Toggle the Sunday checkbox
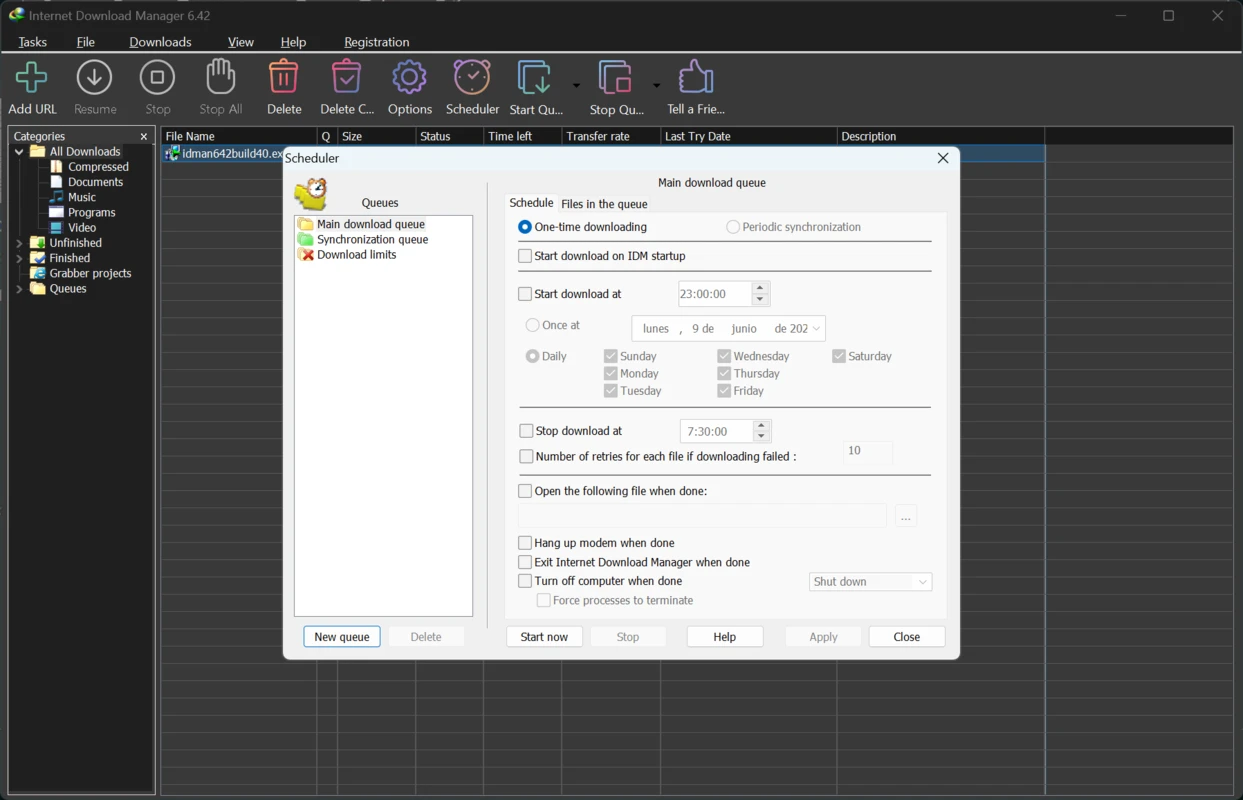This screenshot has width=1243, height=800. pyautogui.click(x=610, y=356)
